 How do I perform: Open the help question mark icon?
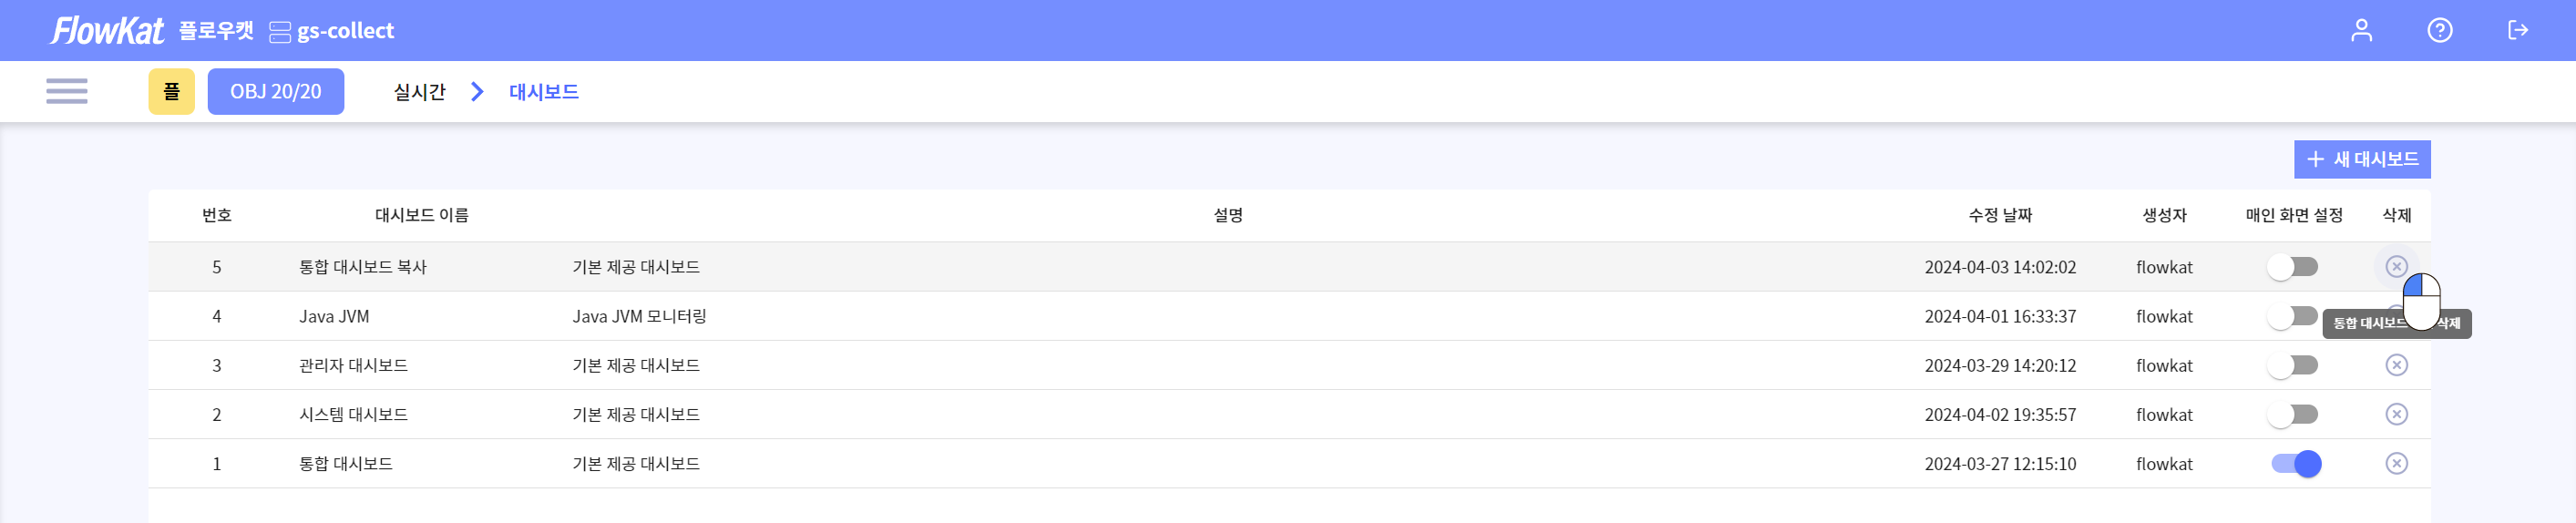click(x=2439, y=30)
